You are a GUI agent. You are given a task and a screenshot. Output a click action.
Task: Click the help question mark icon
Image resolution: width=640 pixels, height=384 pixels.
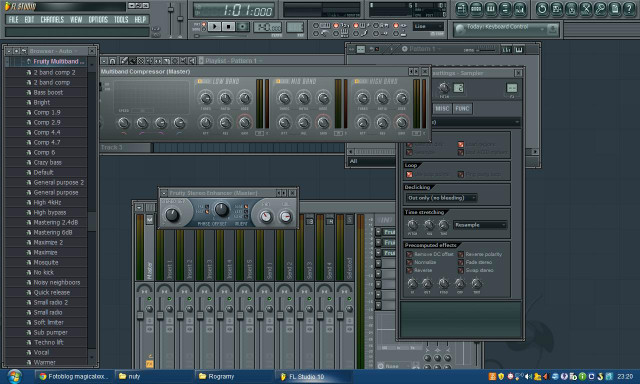(629, 9)
